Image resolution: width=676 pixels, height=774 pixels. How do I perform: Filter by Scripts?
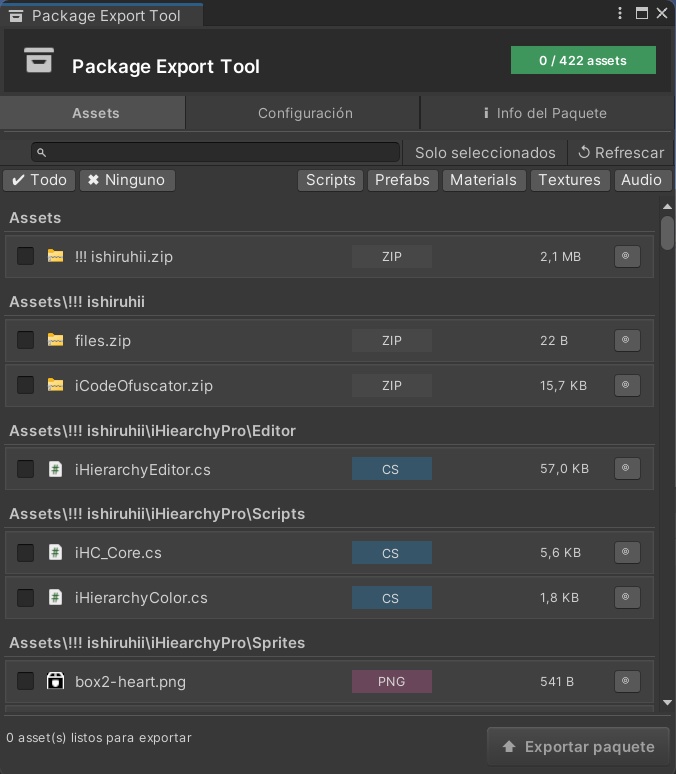click(330, 180)
